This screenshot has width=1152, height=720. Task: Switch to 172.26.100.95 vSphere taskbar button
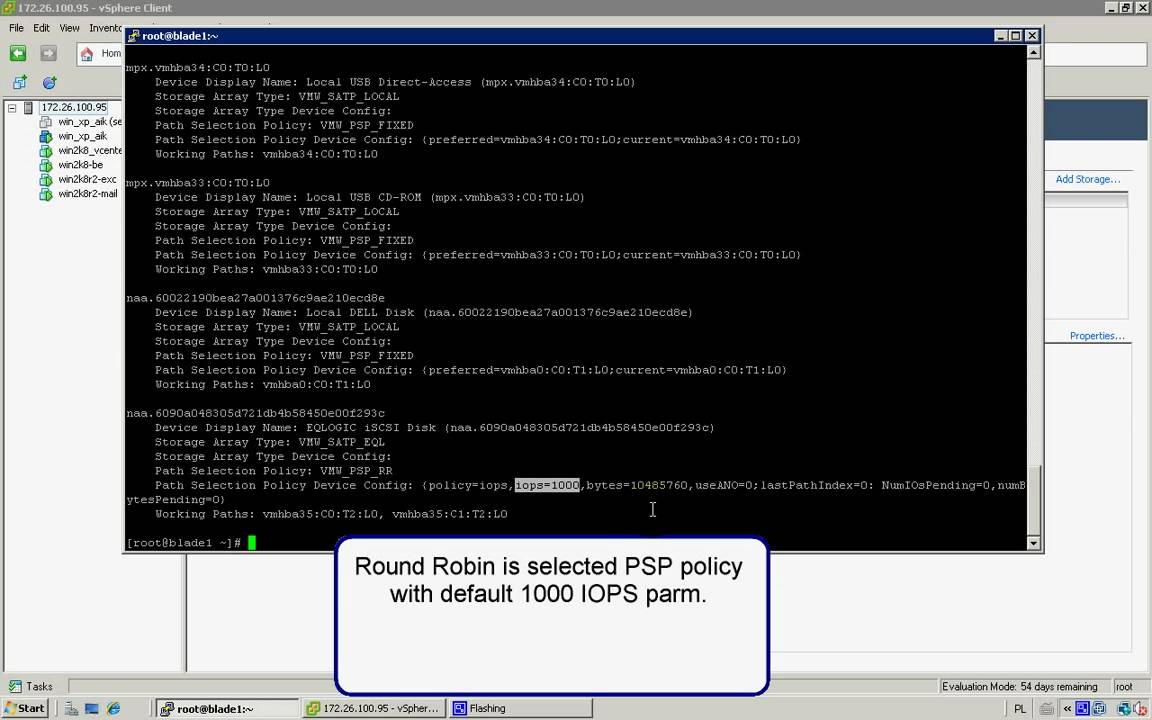[x=373, y=708]
